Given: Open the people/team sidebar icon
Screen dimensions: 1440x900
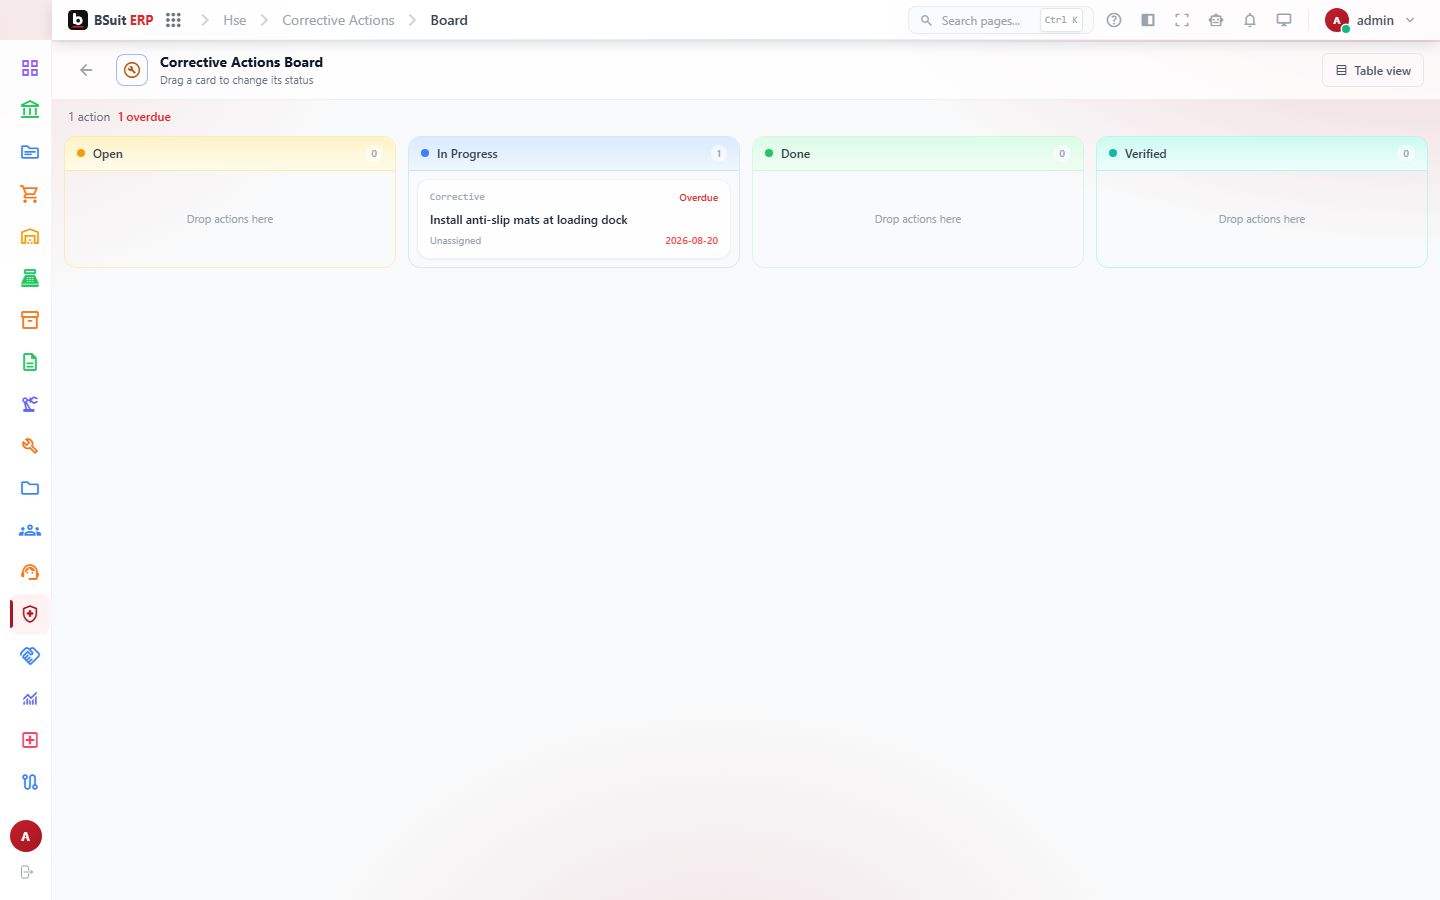Looking at the screenshot, I should [x=30, y=530].
